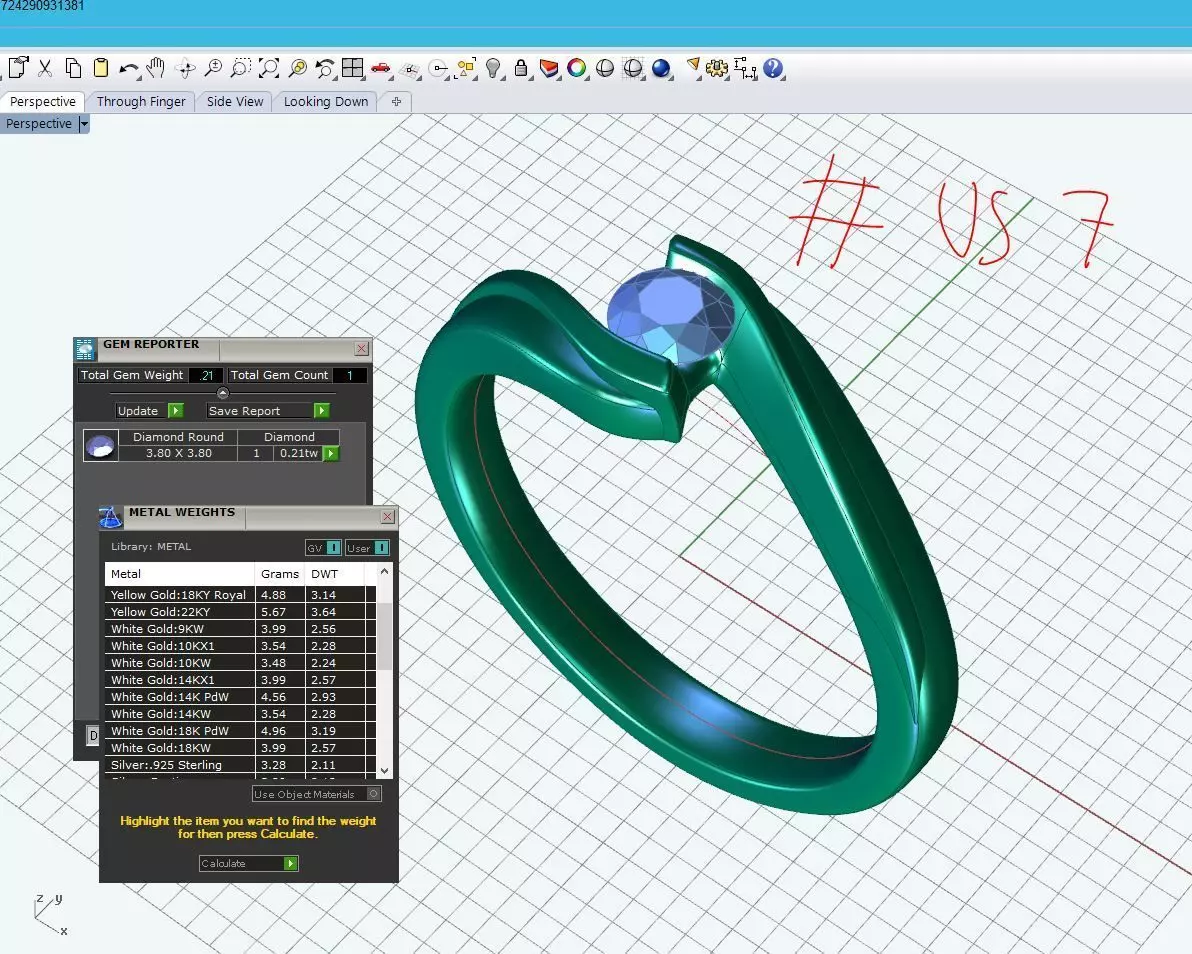The height and width of the screenshot is (954, 1192).
Task: Select the Pan hand tool
Action: (x=156, y=68)
